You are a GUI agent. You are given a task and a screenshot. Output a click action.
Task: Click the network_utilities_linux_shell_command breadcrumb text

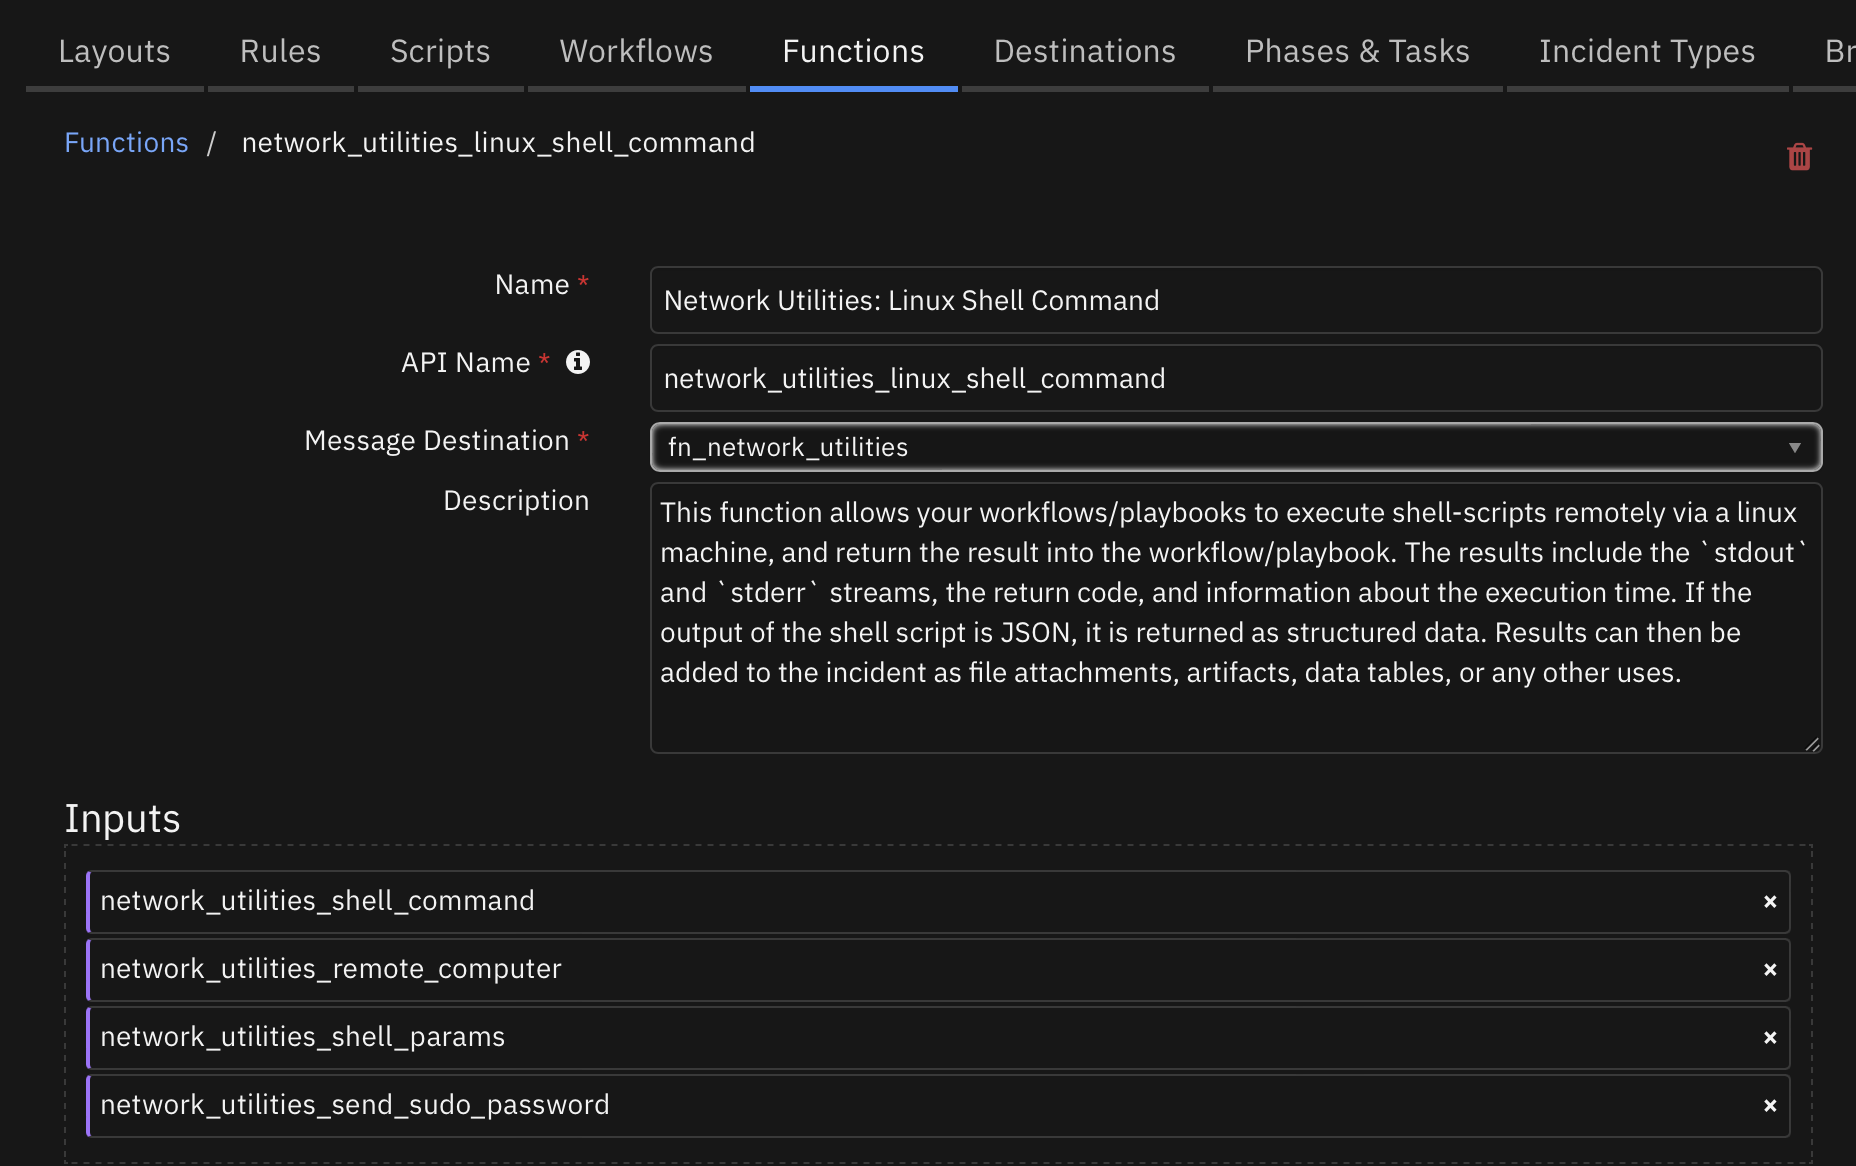[498, 143]
